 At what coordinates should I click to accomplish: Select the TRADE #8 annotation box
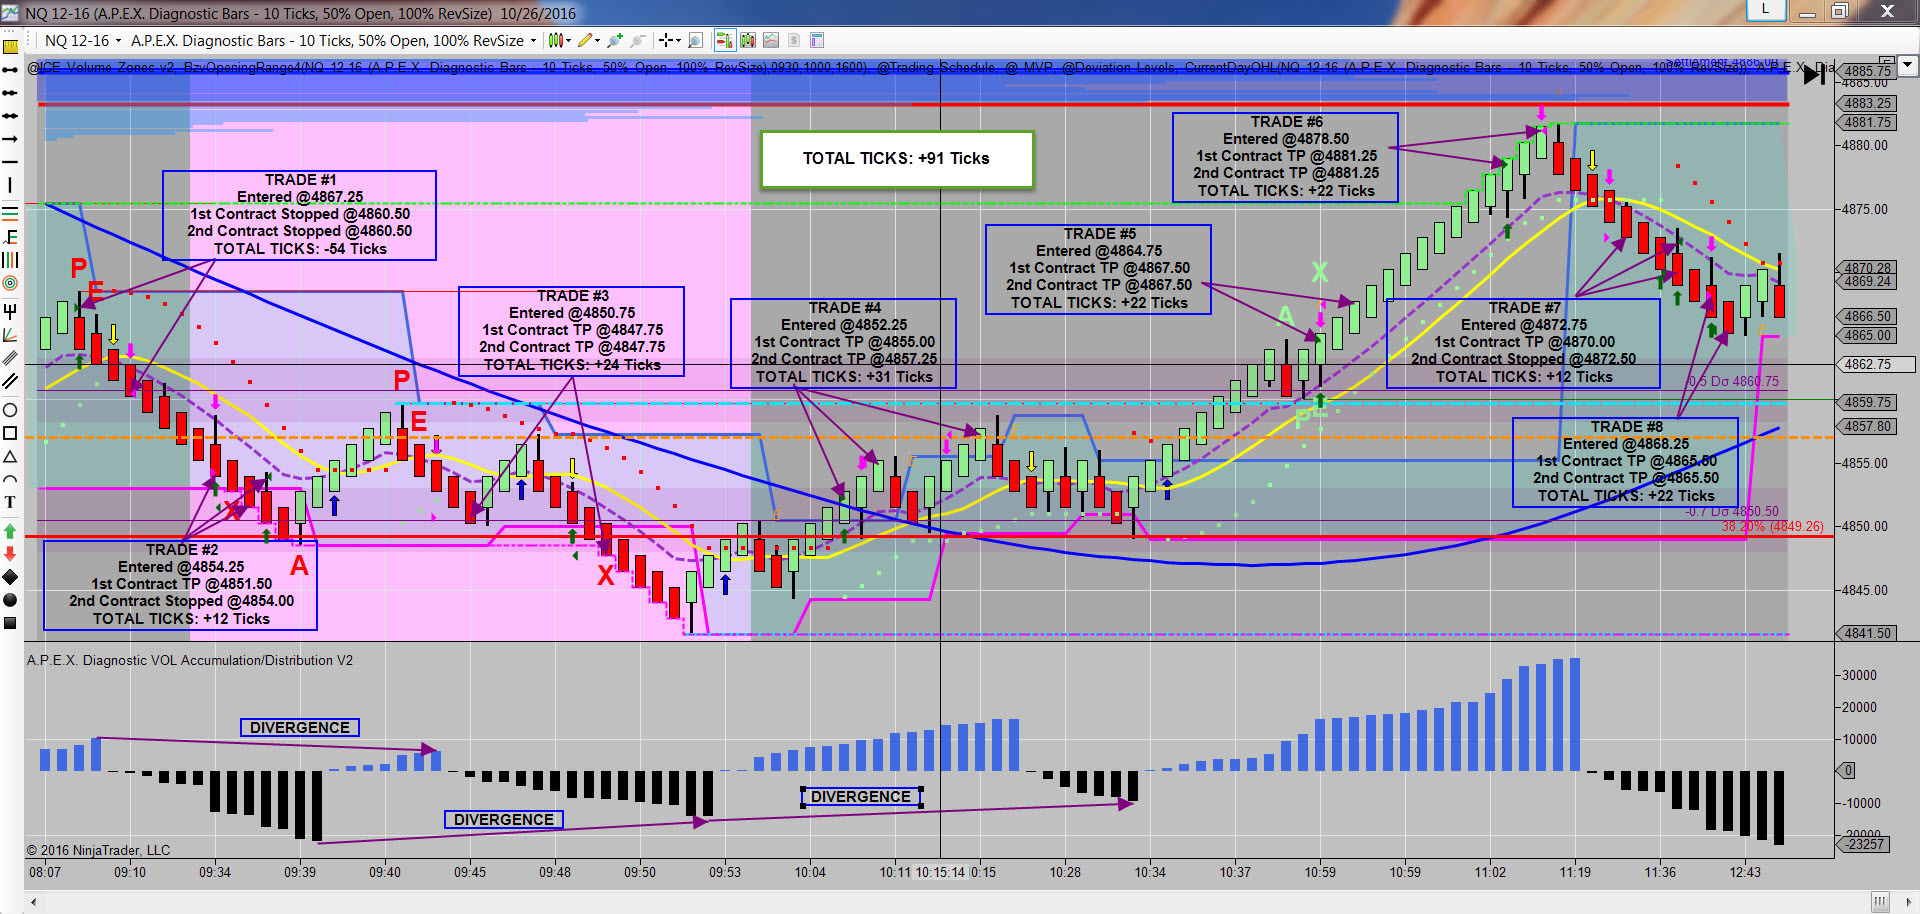[x=1625, y=462]
